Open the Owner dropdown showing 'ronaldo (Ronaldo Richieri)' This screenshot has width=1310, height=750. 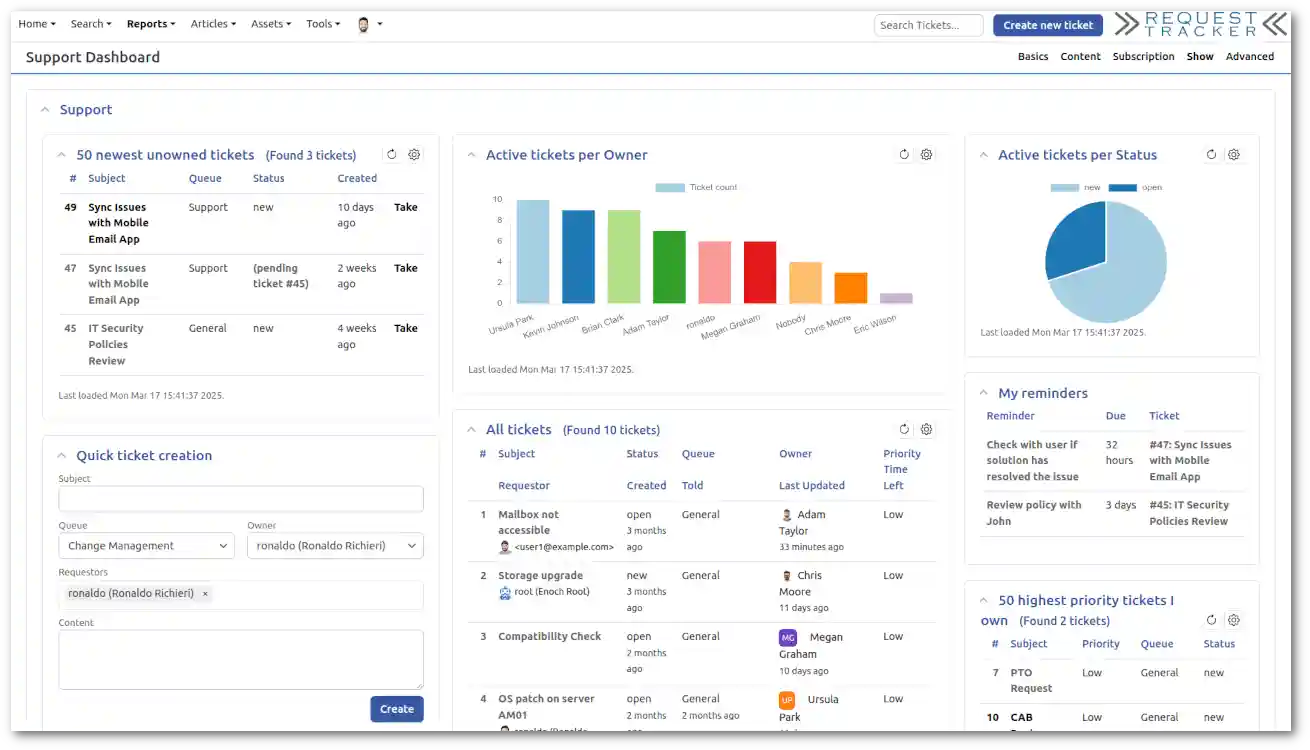[x=334, y=545]
